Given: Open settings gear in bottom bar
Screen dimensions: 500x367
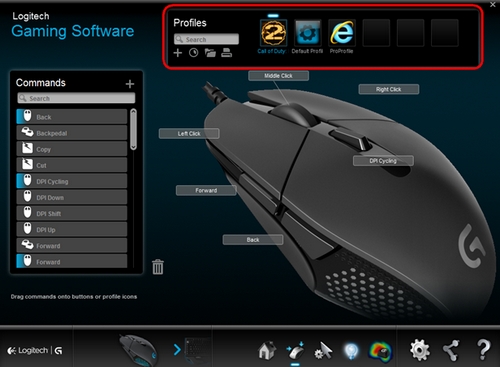Looking at the screenshot, I should (420, 350).
